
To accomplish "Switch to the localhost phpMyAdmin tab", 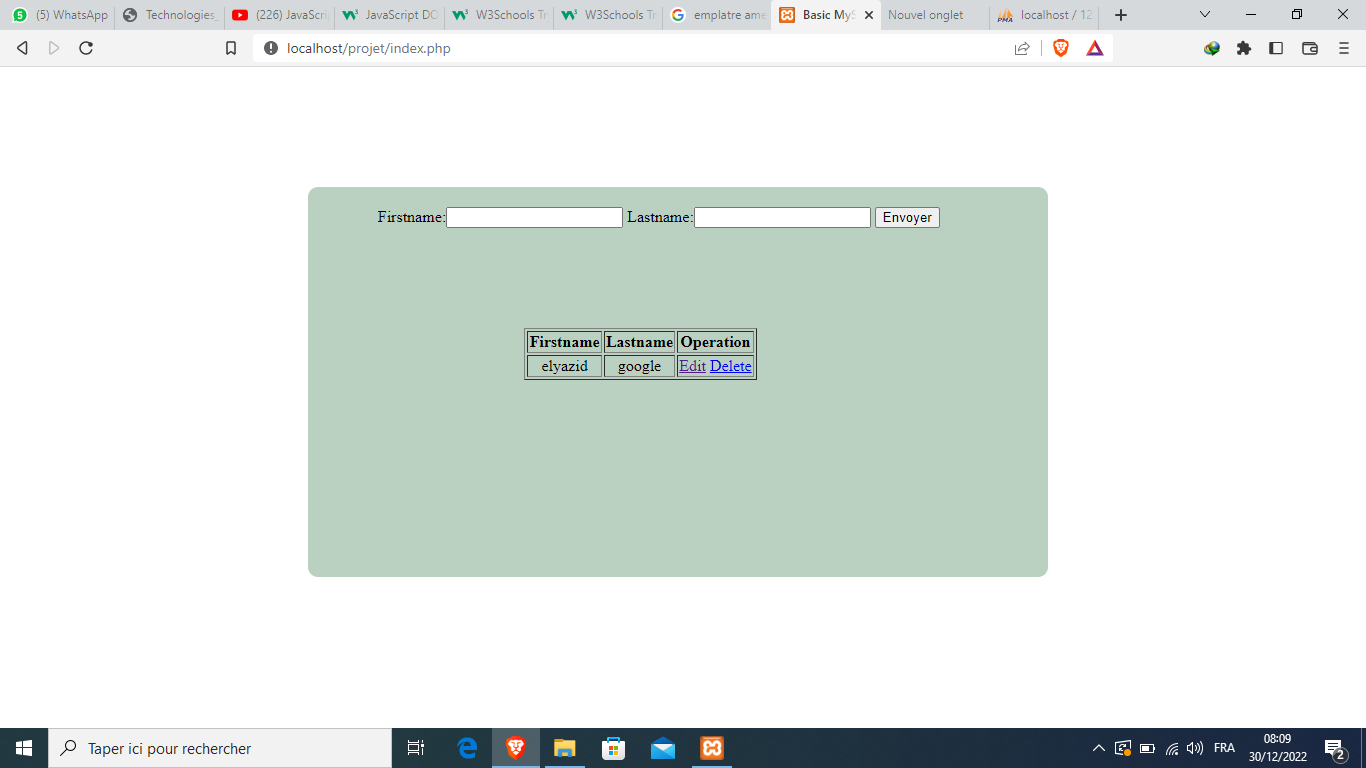I will (1044, 15).
